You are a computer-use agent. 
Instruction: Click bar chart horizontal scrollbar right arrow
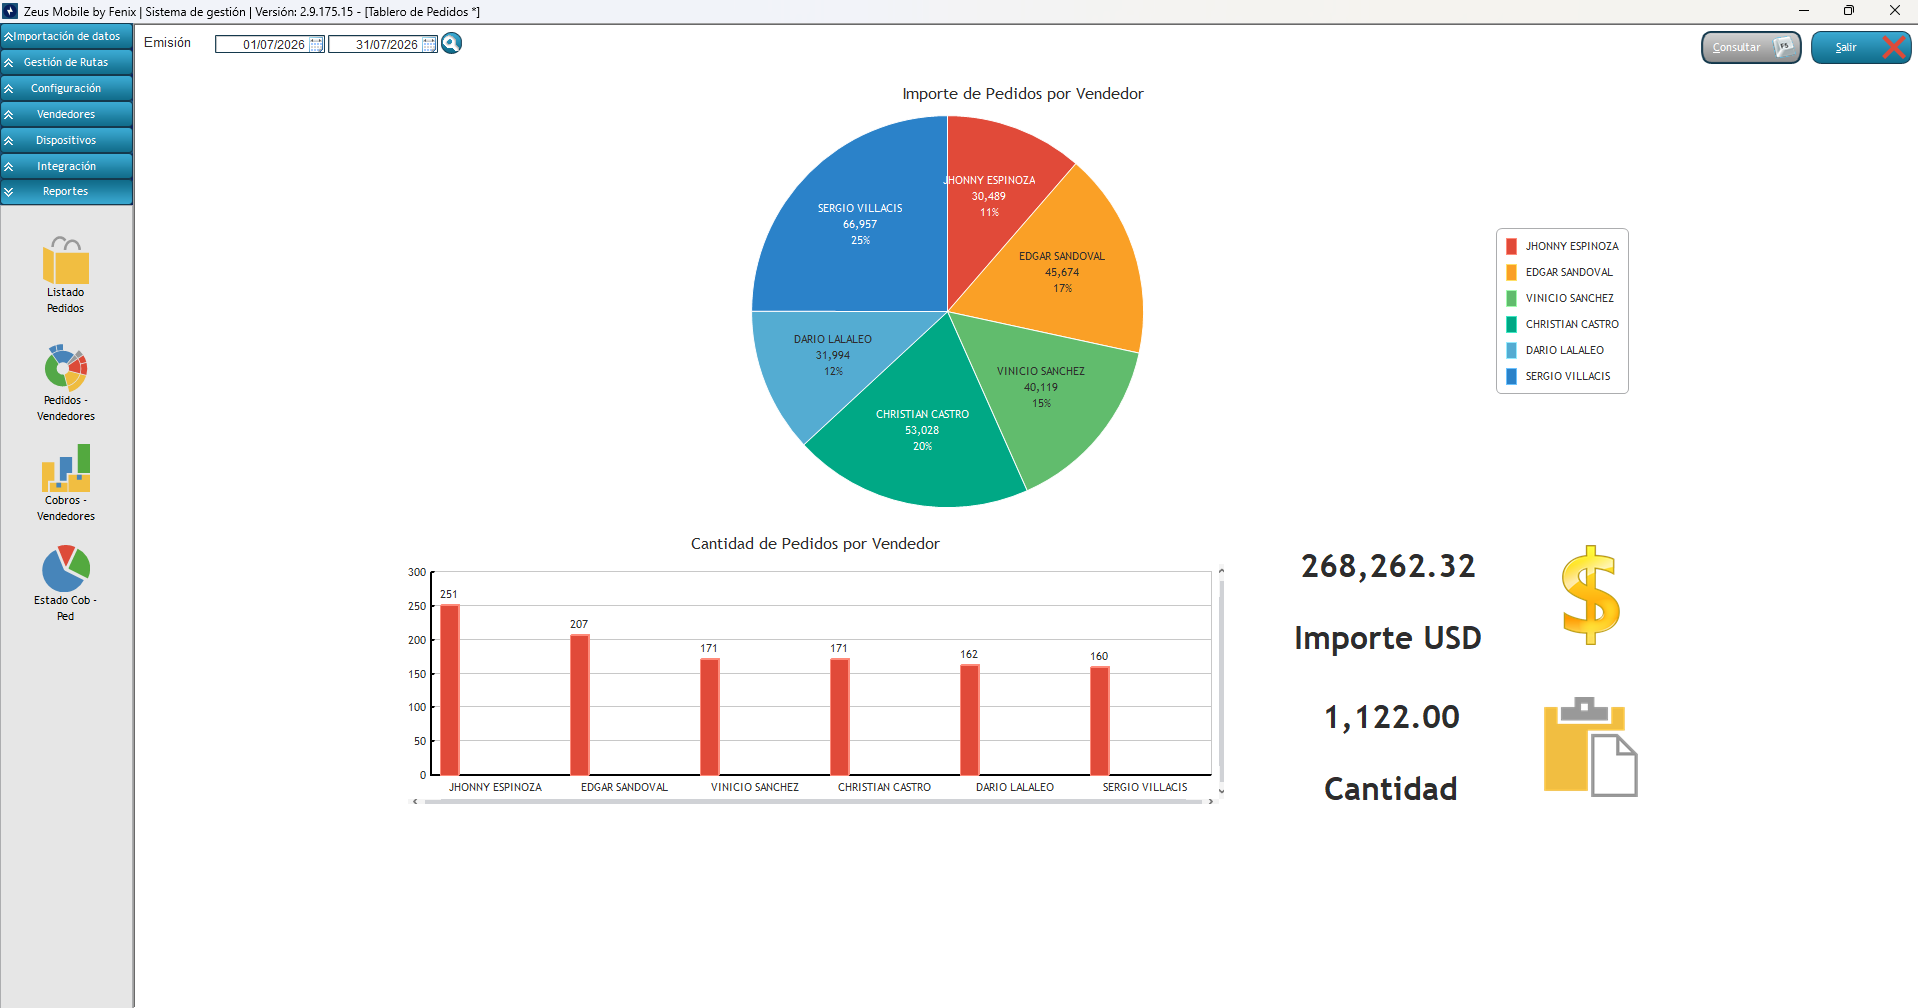click(x=1210, y=801)
